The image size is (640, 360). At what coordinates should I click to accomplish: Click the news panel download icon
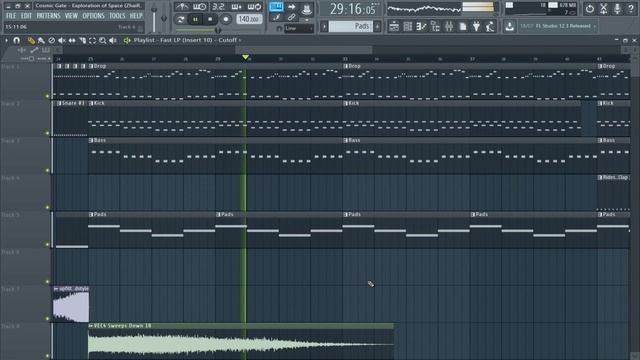[x=509, y=27]
